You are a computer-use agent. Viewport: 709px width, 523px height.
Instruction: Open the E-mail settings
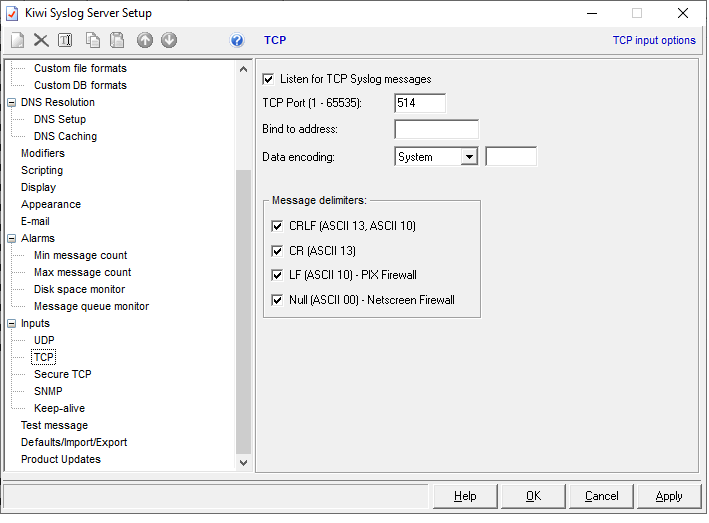tap(35, 221)
